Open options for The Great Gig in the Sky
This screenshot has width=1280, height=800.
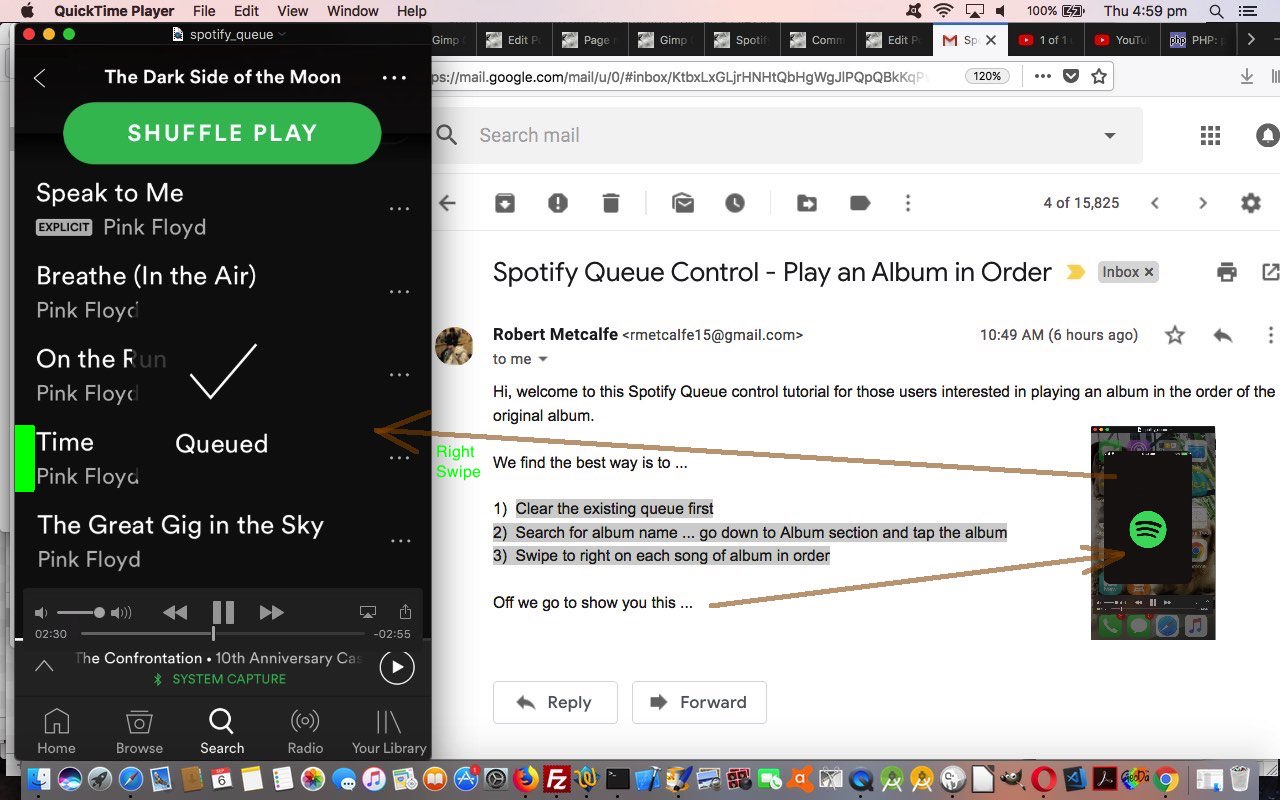[x=400, y=541]
